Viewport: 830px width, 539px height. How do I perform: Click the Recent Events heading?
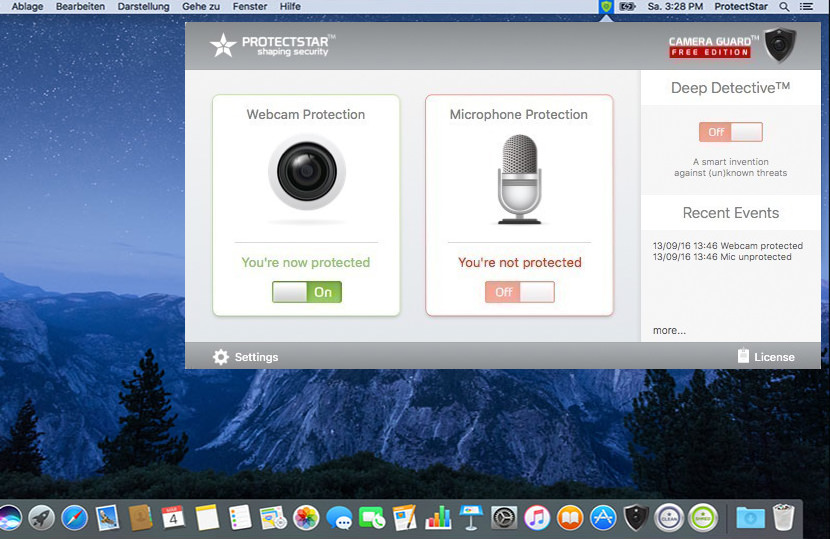730,213
